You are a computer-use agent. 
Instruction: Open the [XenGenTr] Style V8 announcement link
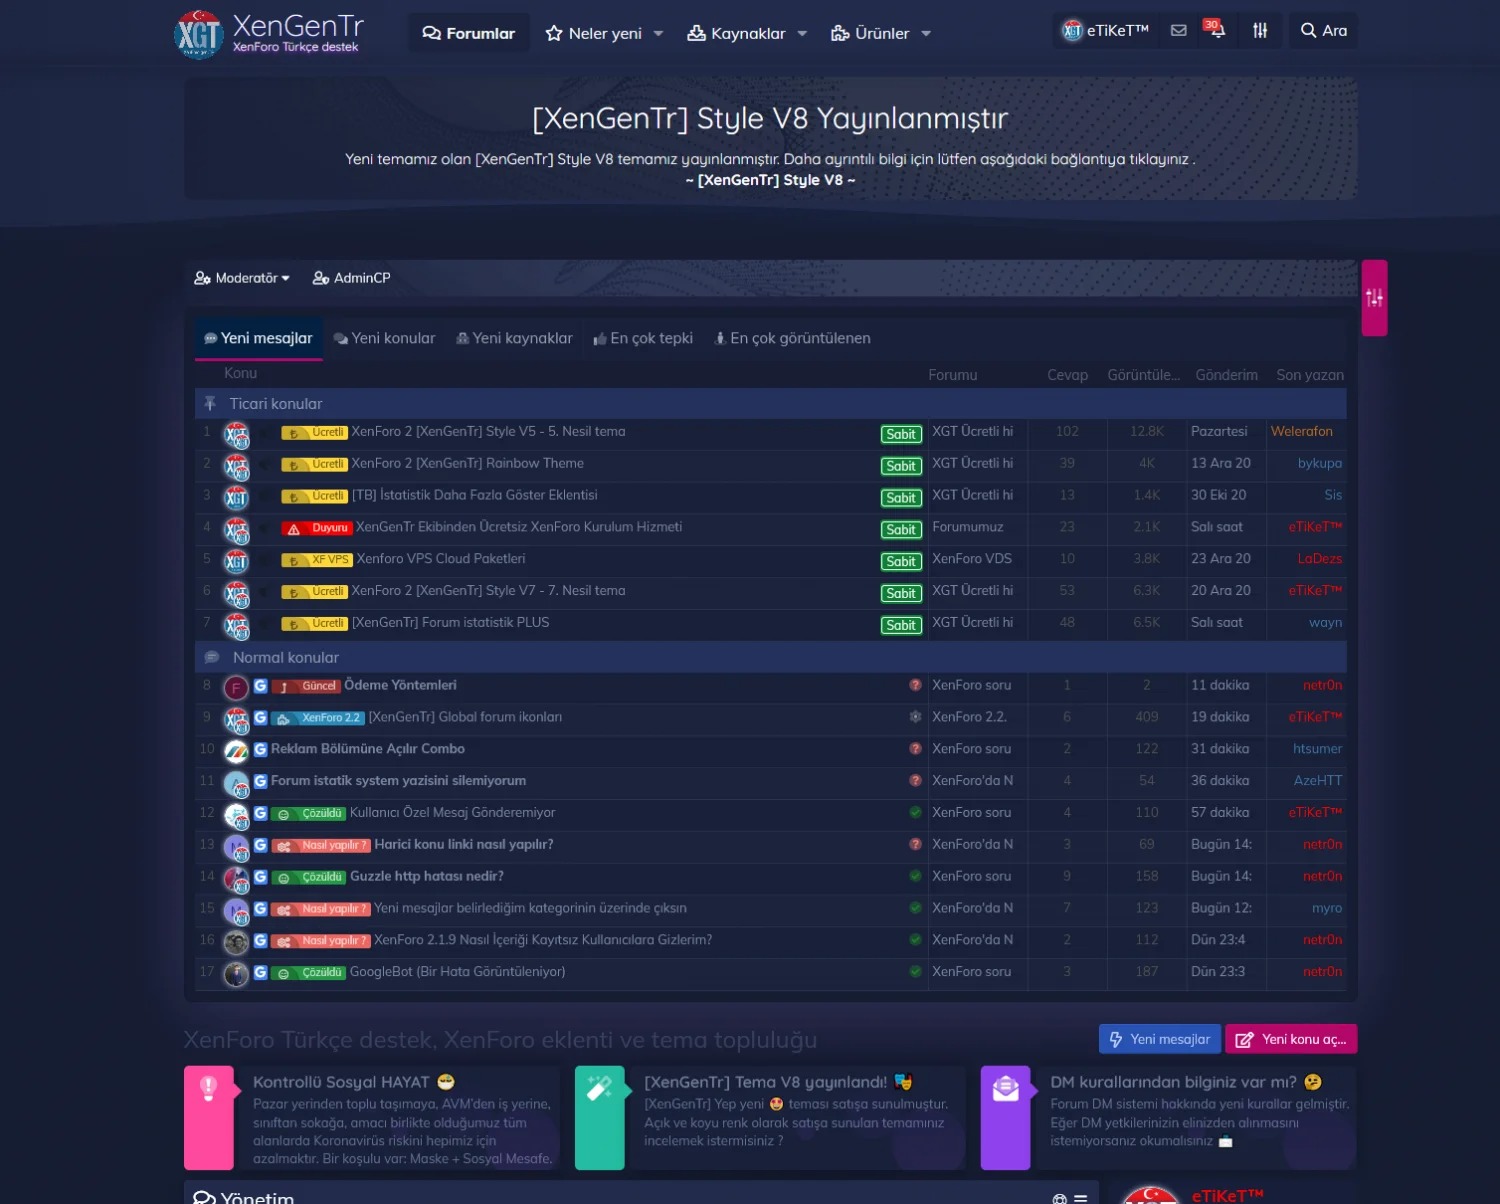(770, 180)
